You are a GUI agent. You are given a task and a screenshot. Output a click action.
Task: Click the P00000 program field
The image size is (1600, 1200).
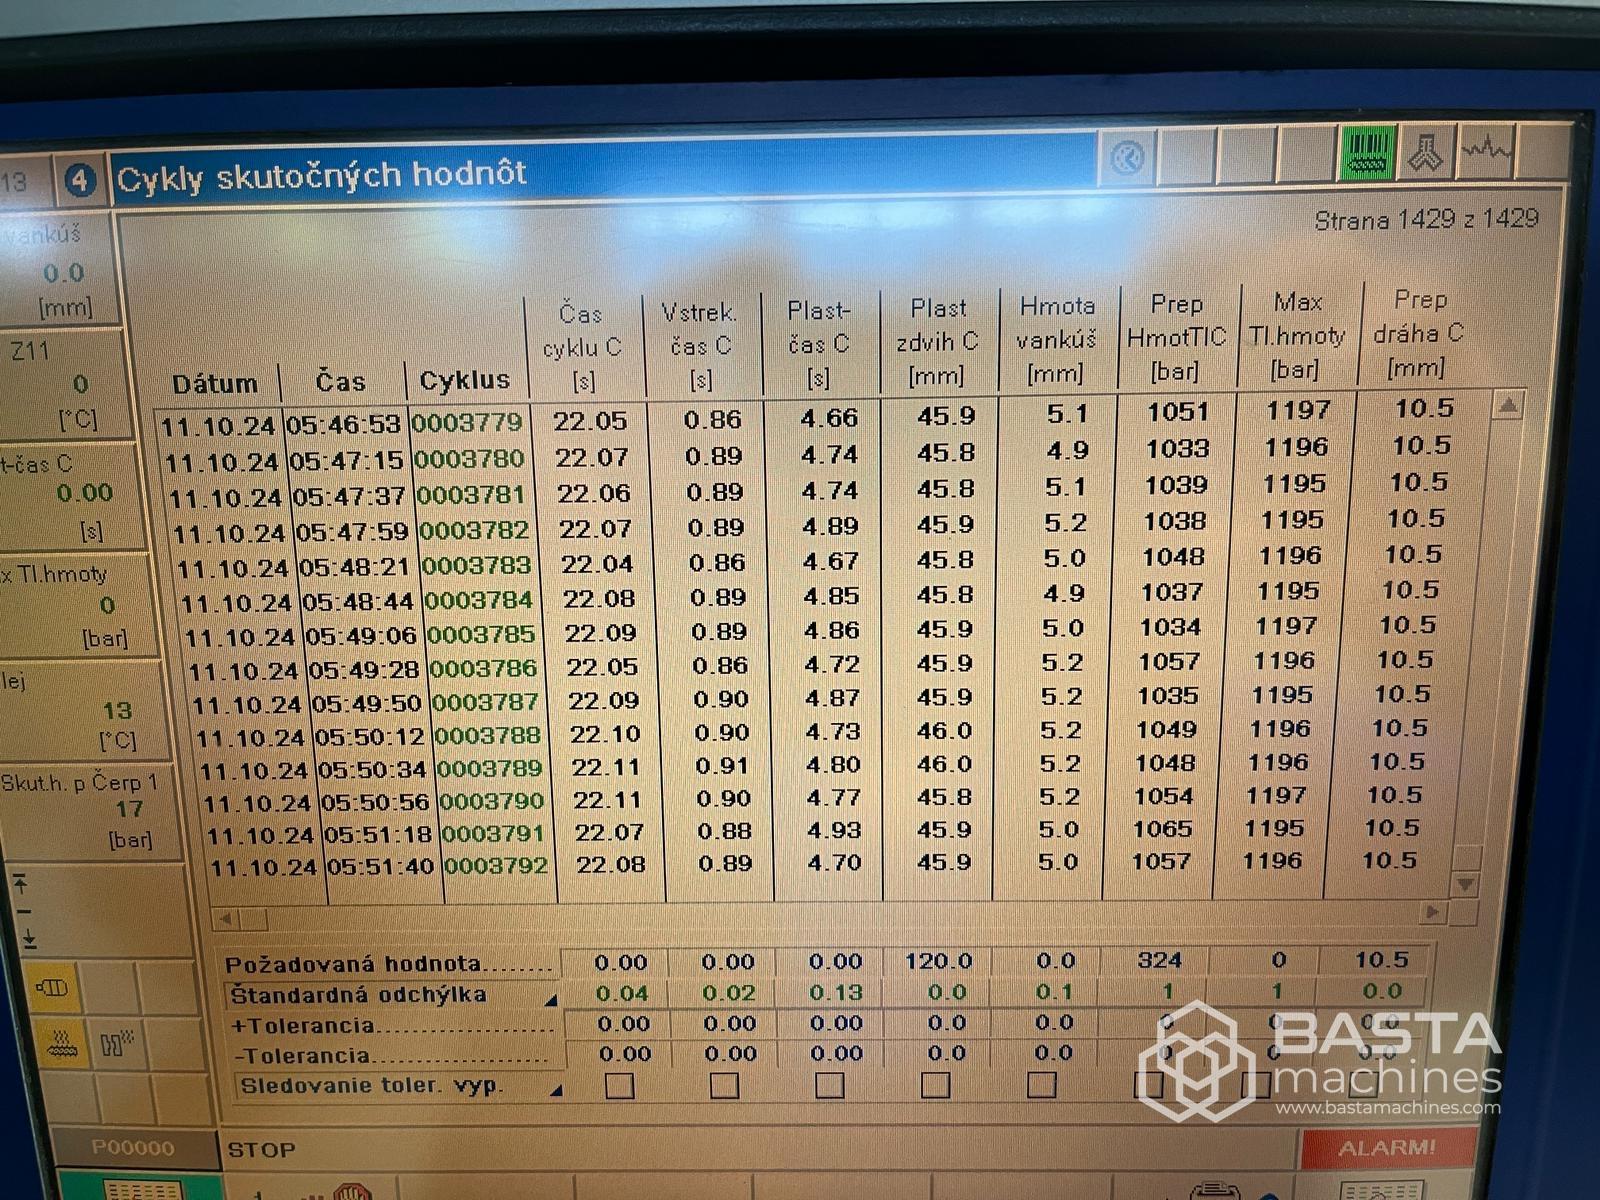(135, 1148)
